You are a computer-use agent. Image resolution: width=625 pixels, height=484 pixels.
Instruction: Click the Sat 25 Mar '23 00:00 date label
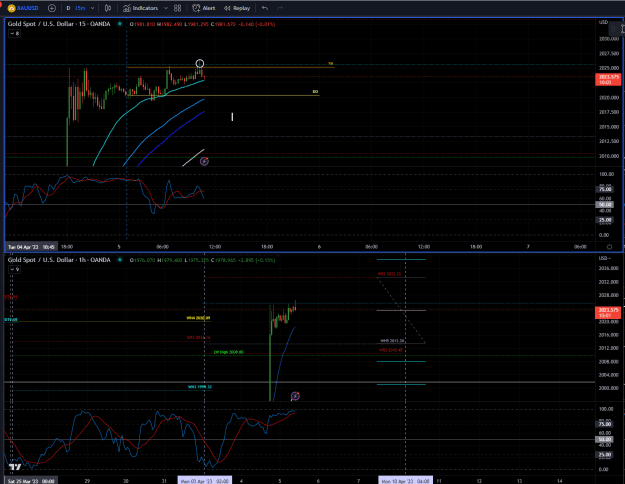tap(31, 481)
